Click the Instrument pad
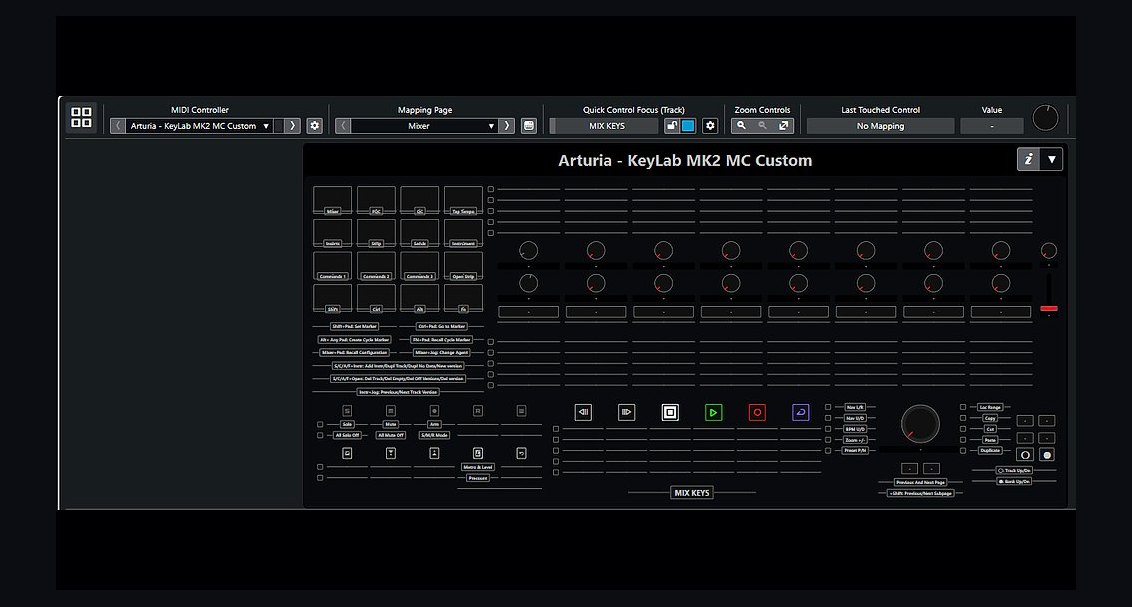The image size is (1132, 607). point(463,233)
